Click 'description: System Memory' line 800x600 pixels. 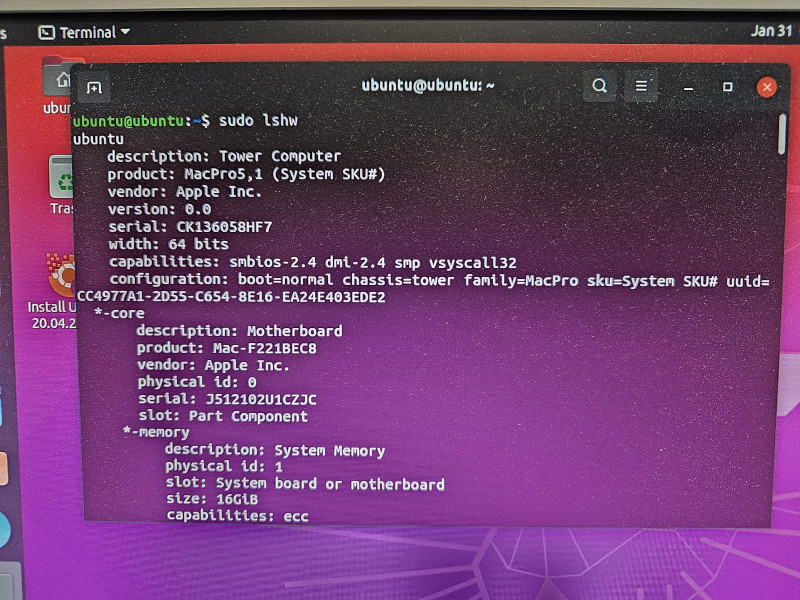pos(274,450)
